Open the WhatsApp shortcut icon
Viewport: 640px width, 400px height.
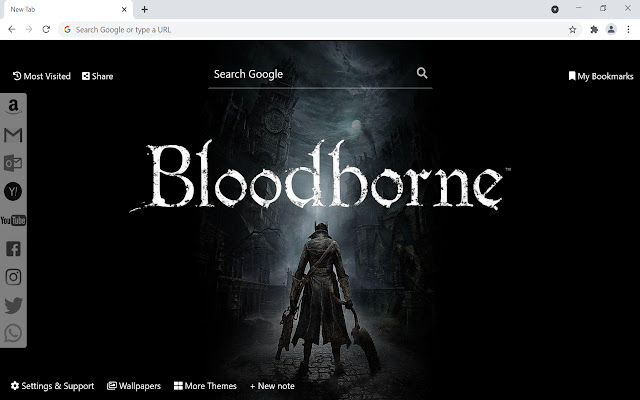coord(13,333)
